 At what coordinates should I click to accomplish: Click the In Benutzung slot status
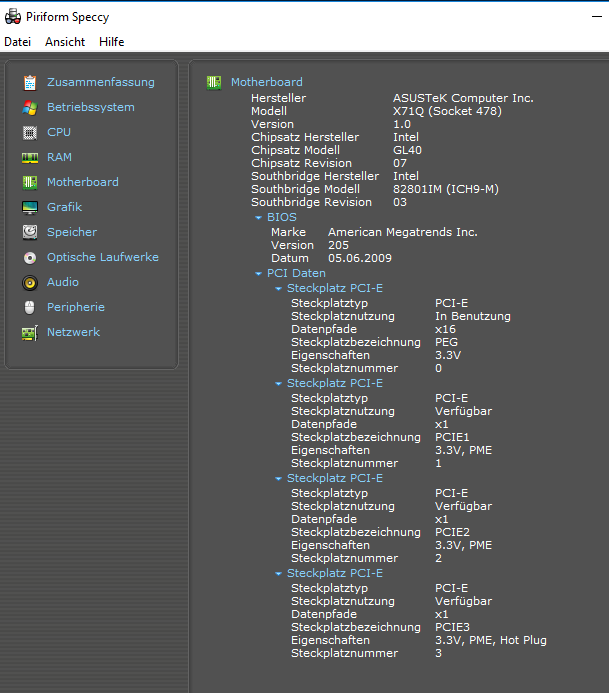472,316
